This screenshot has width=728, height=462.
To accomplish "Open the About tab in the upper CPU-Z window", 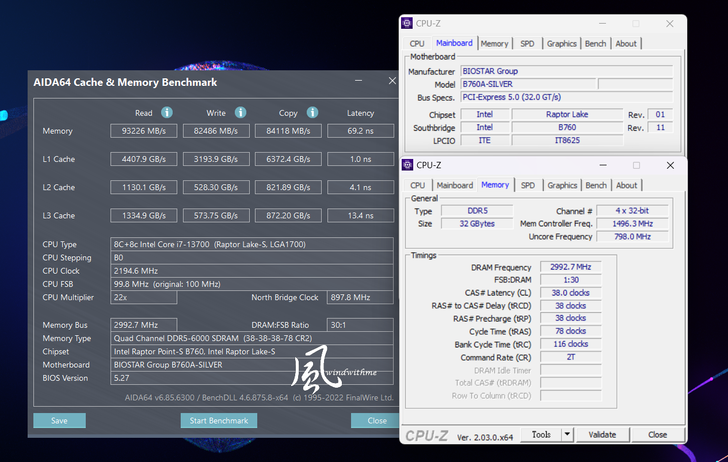I will tap(626, 44).
